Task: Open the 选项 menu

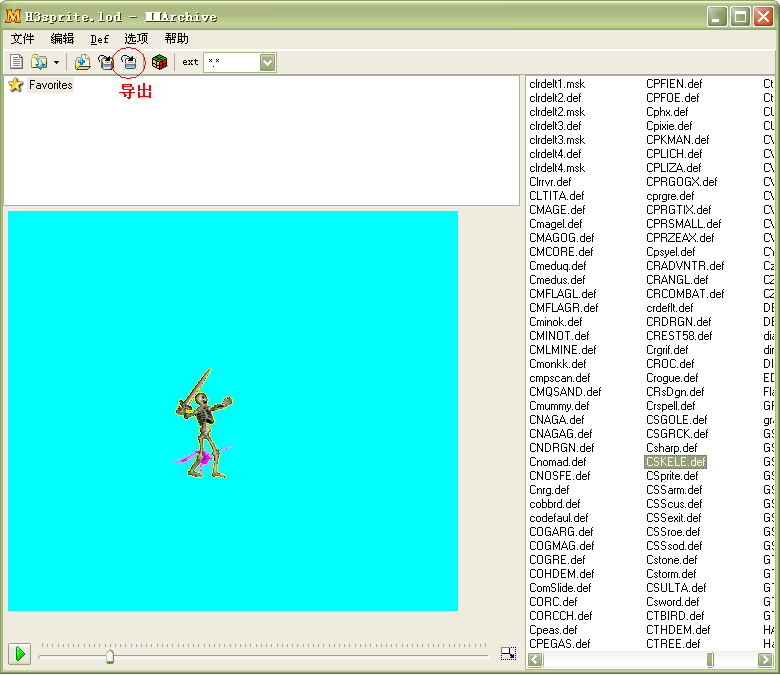Action: point(136,39)
